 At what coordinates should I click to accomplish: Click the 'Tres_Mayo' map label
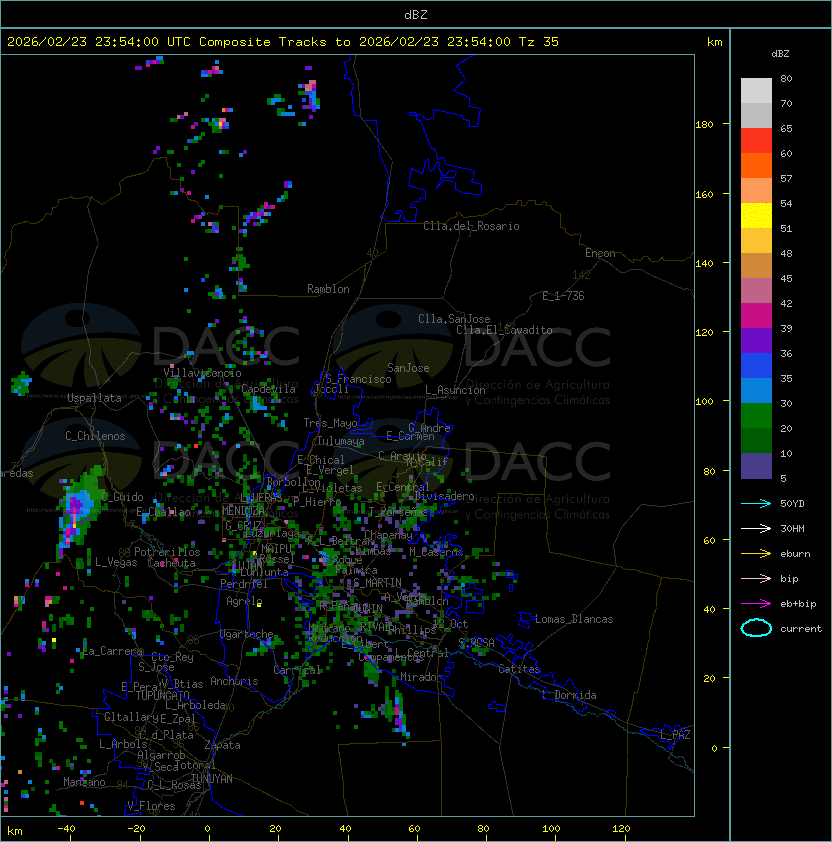pos(330,423)
